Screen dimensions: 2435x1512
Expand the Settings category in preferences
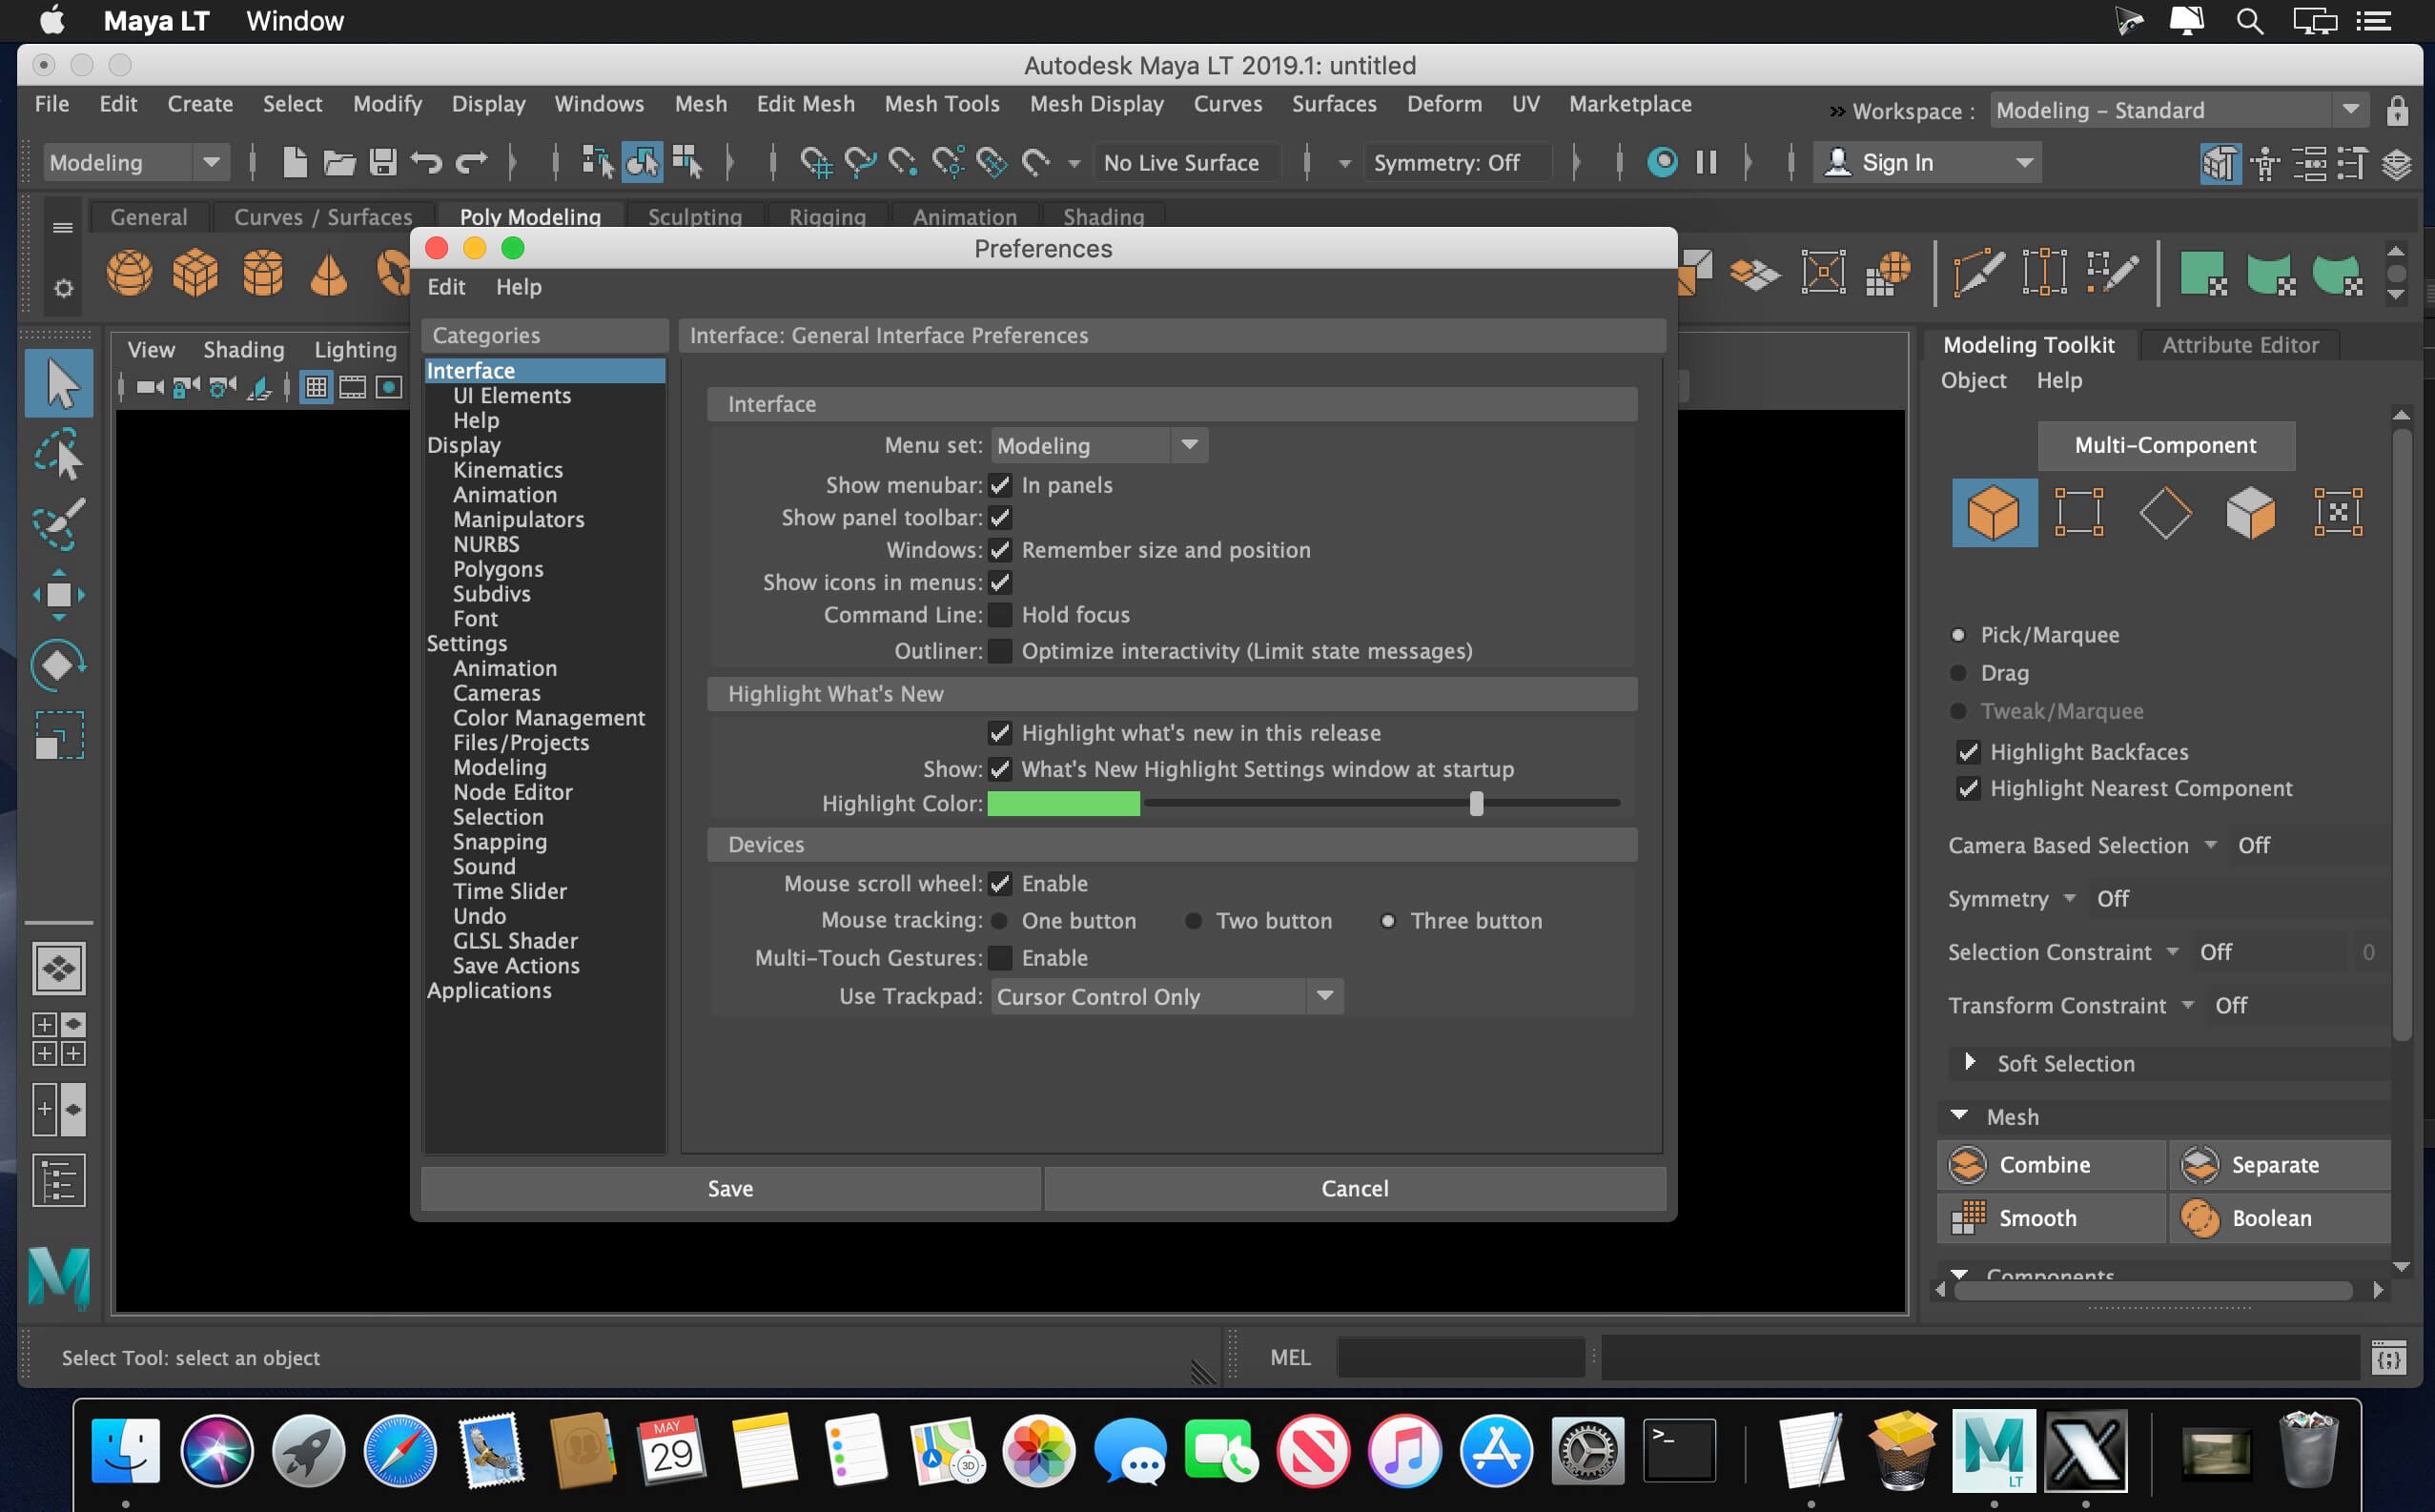(467, 643)
